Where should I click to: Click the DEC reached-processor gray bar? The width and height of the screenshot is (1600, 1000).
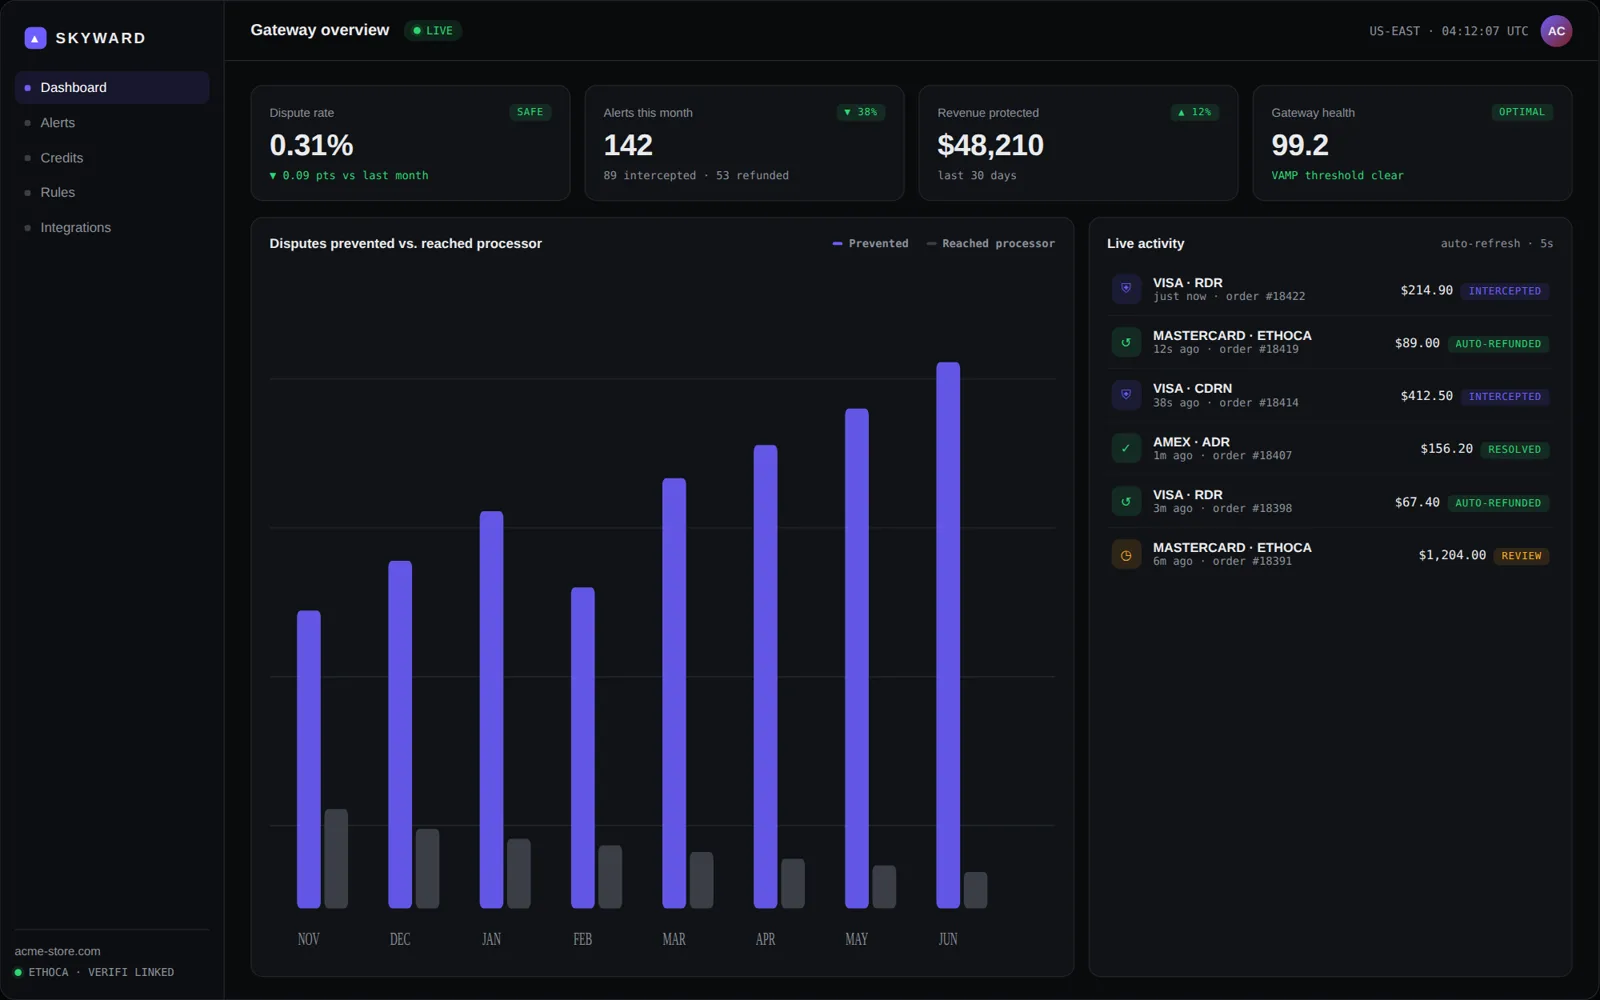428,869
